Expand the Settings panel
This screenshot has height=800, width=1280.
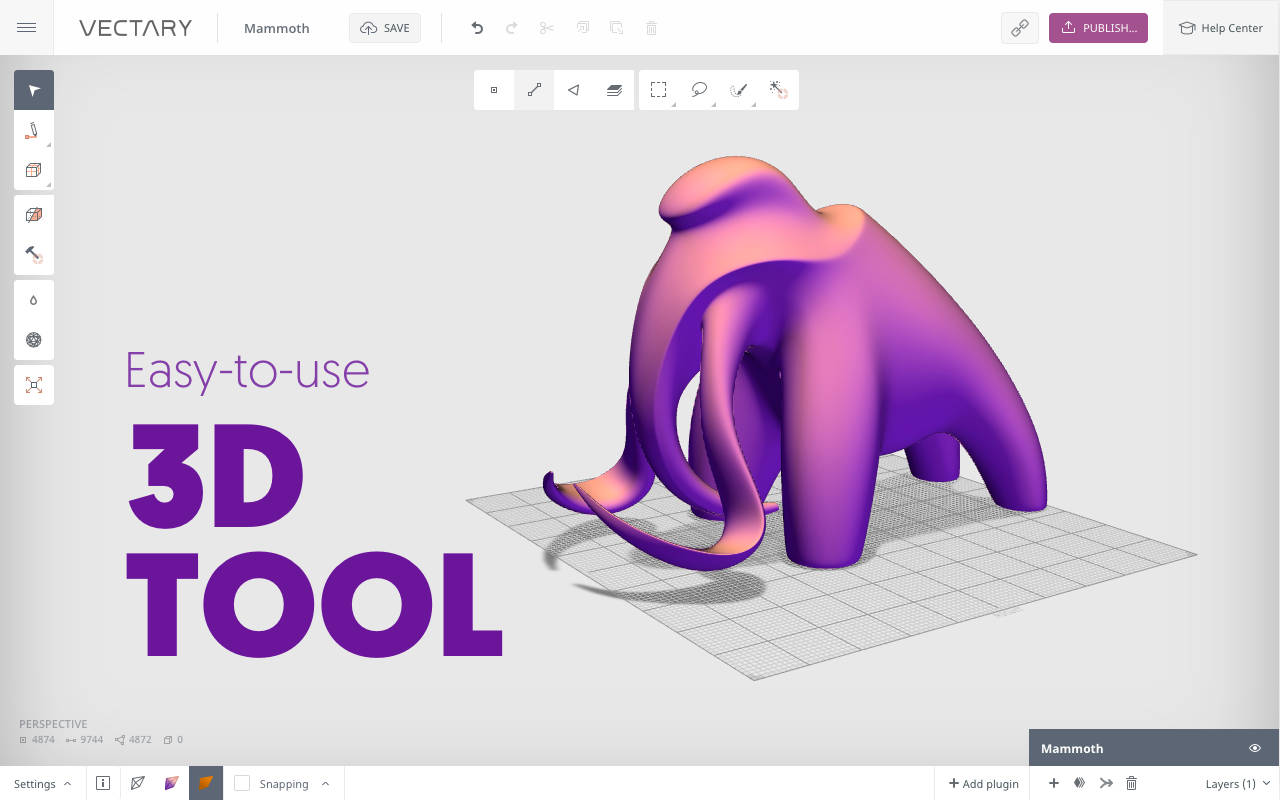42,784
